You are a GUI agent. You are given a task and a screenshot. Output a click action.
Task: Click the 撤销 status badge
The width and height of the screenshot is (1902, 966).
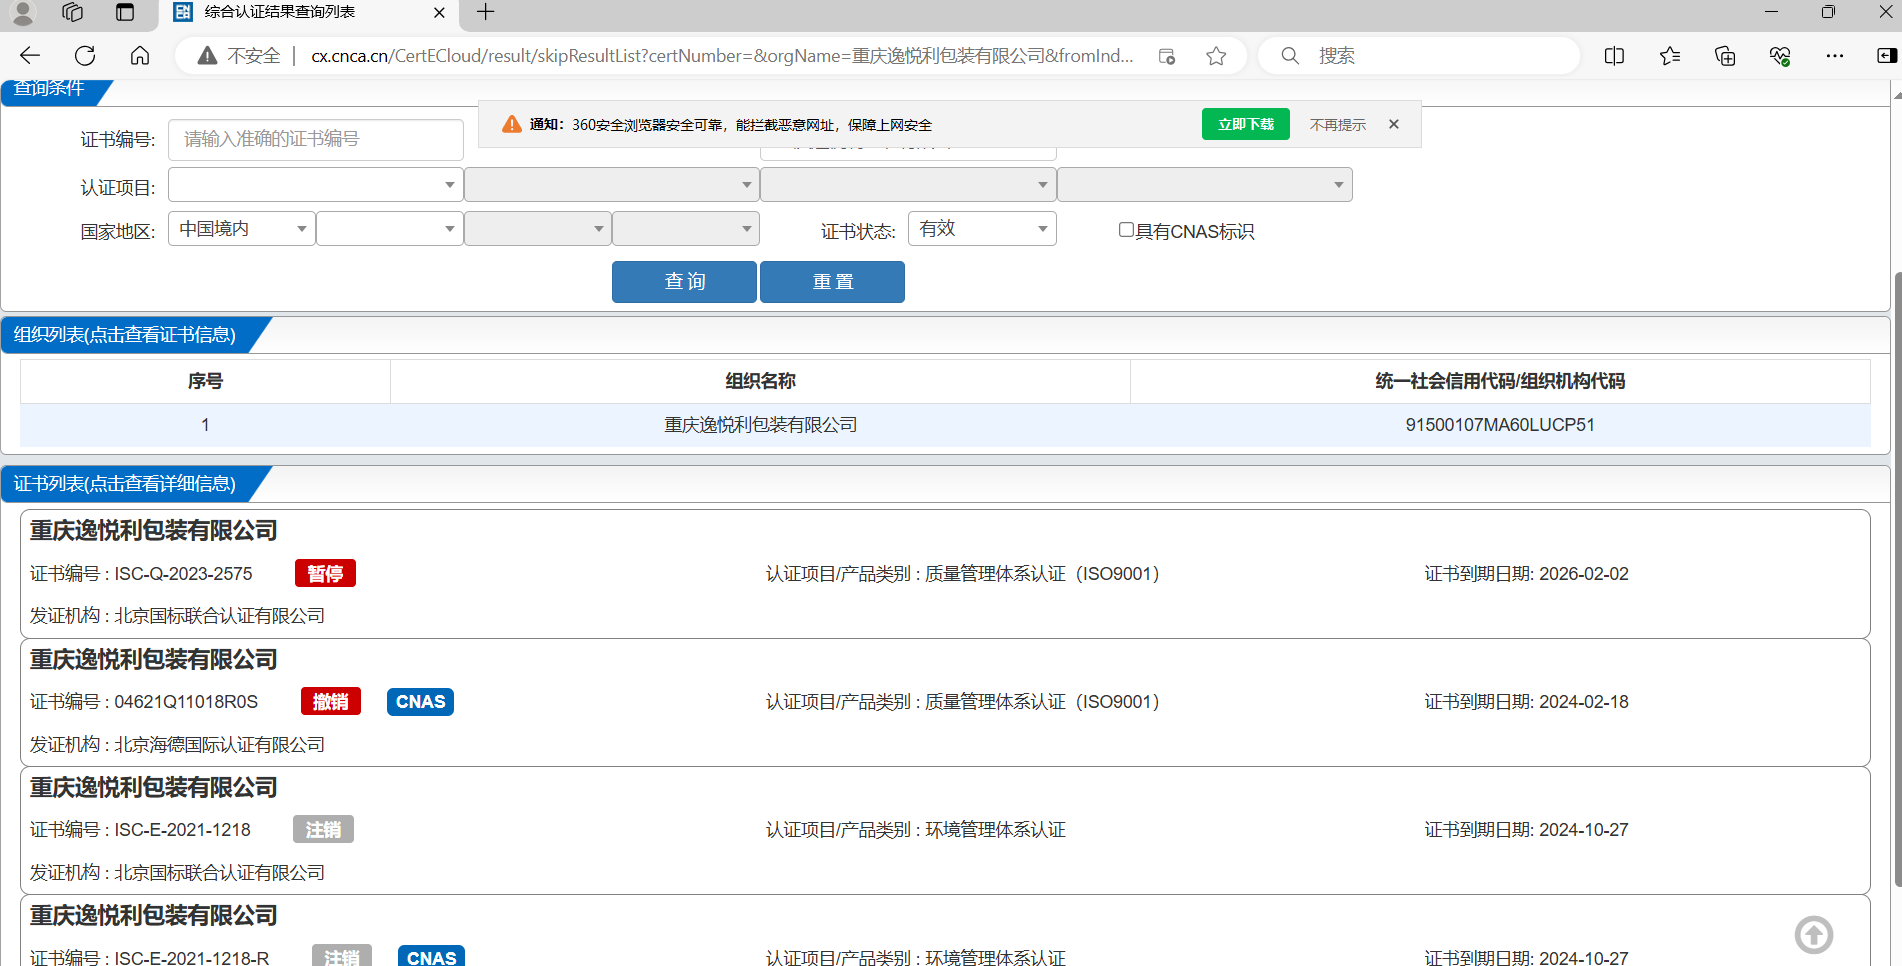[331, 701]
